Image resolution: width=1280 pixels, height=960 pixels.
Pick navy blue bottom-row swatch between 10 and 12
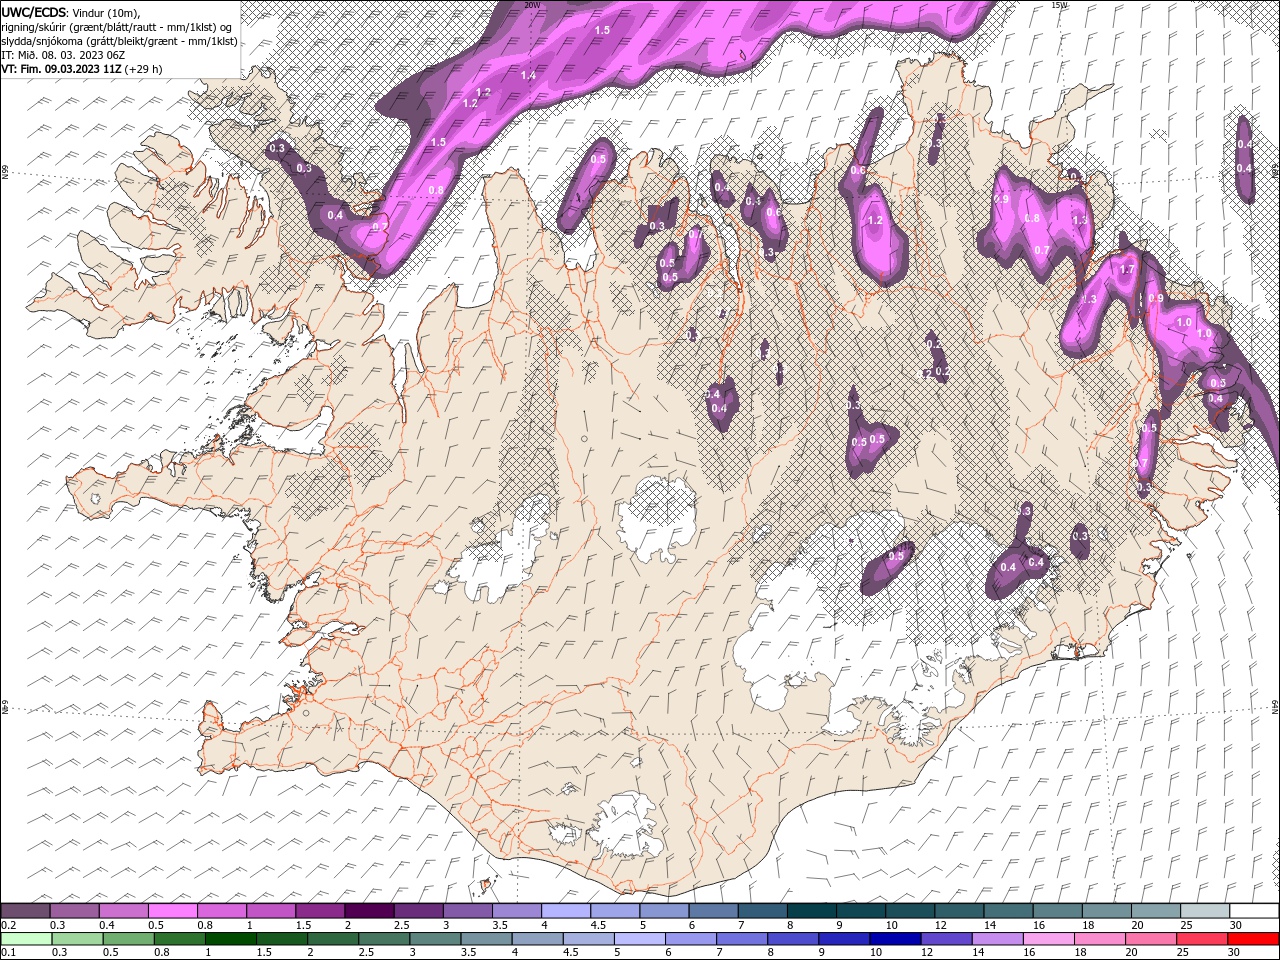coord(894,938)
